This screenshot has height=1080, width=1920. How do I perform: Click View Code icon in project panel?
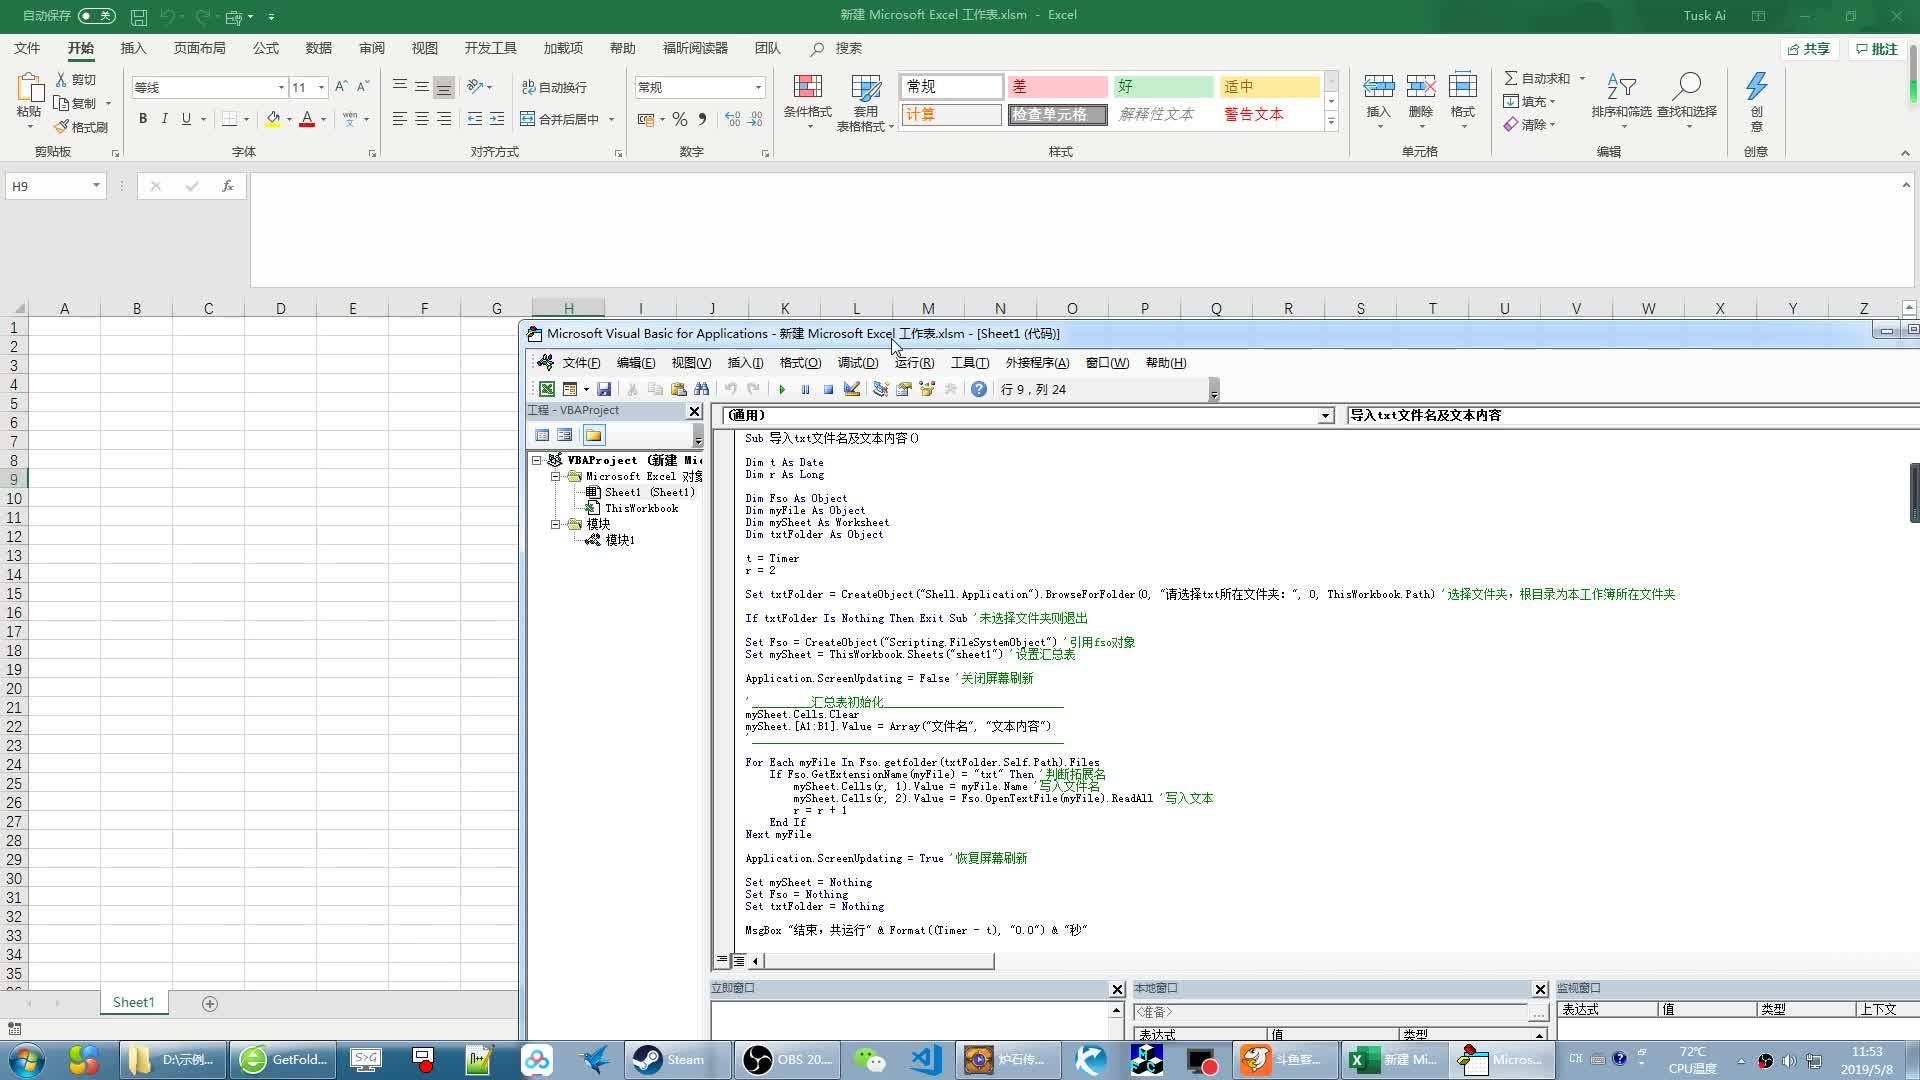click(x=542, y=435)
